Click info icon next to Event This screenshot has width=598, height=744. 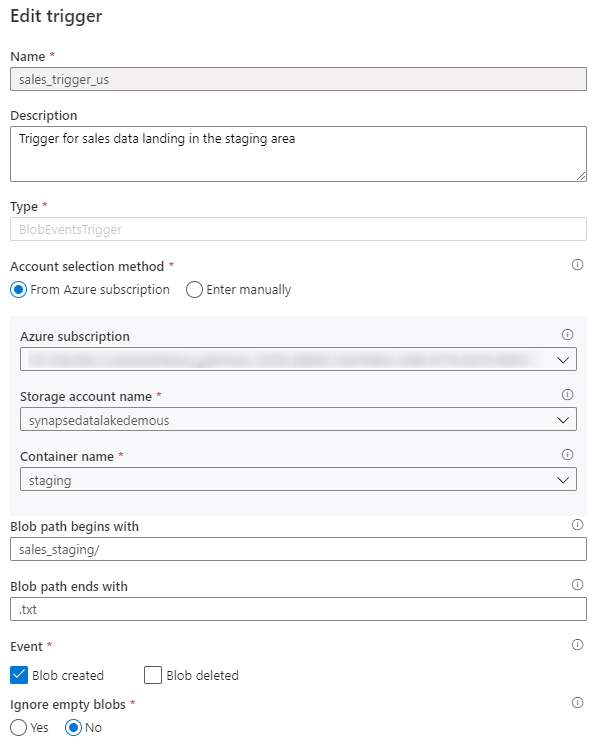(577, 644)
